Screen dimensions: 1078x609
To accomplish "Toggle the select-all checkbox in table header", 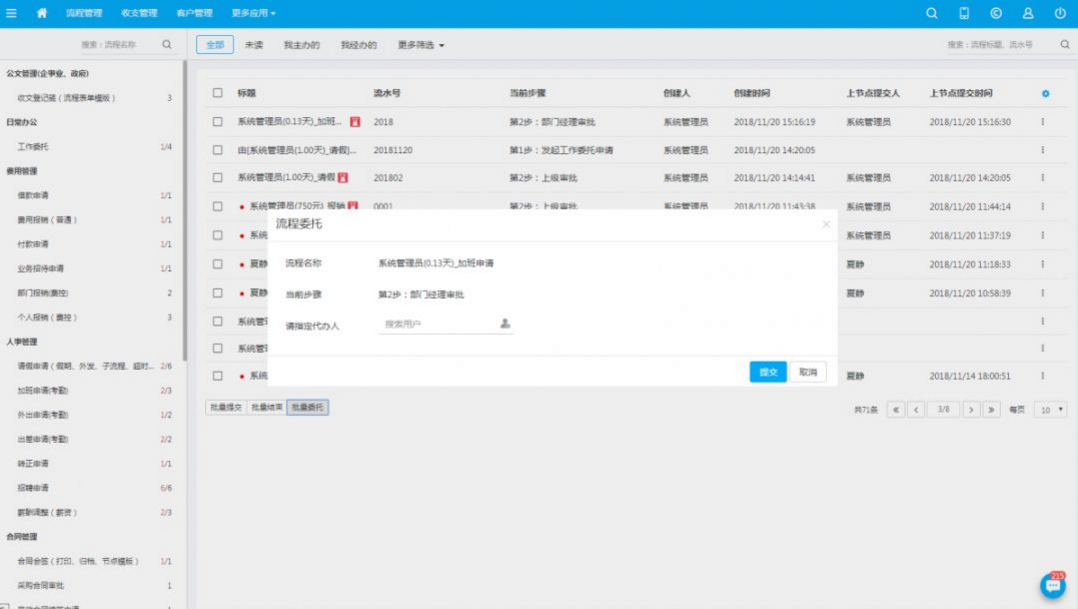I will [x=217, y=93].
